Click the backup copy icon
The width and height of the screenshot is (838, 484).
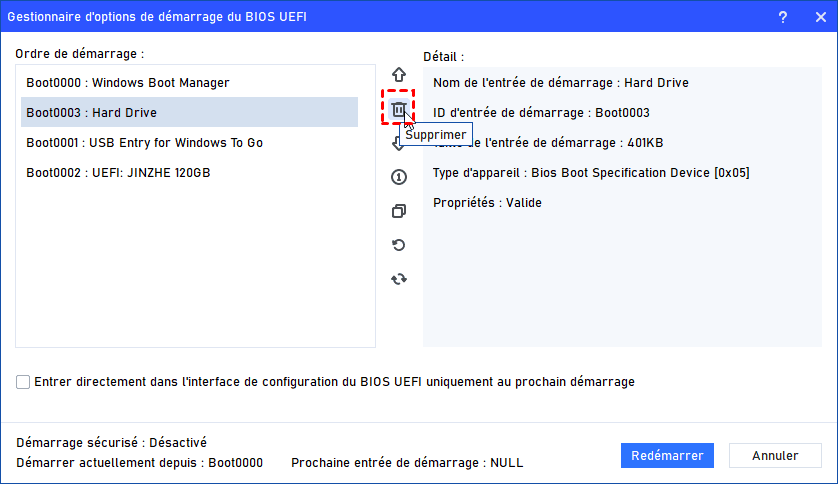point(399,211)
